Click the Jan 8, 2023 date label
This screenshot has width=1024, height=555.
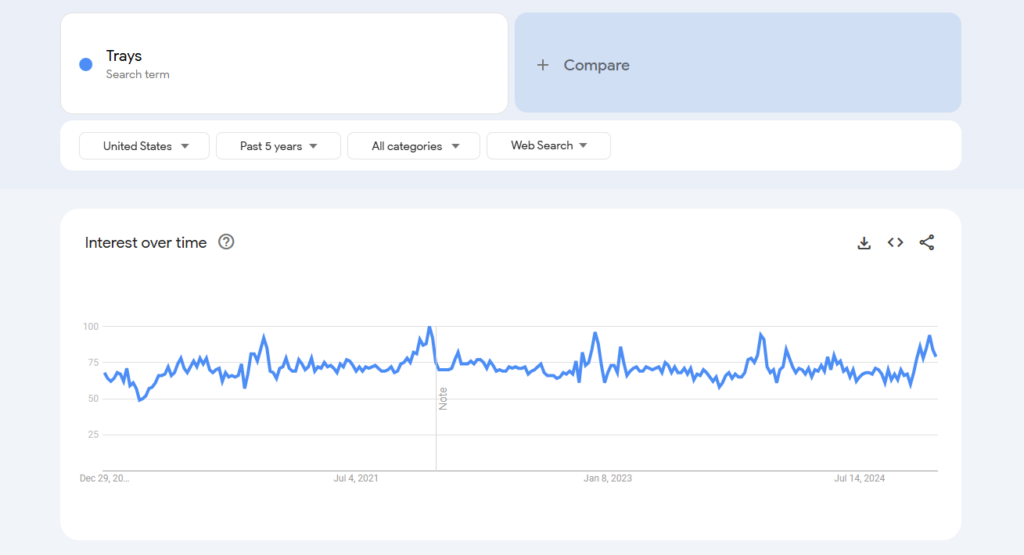point(608,479)
